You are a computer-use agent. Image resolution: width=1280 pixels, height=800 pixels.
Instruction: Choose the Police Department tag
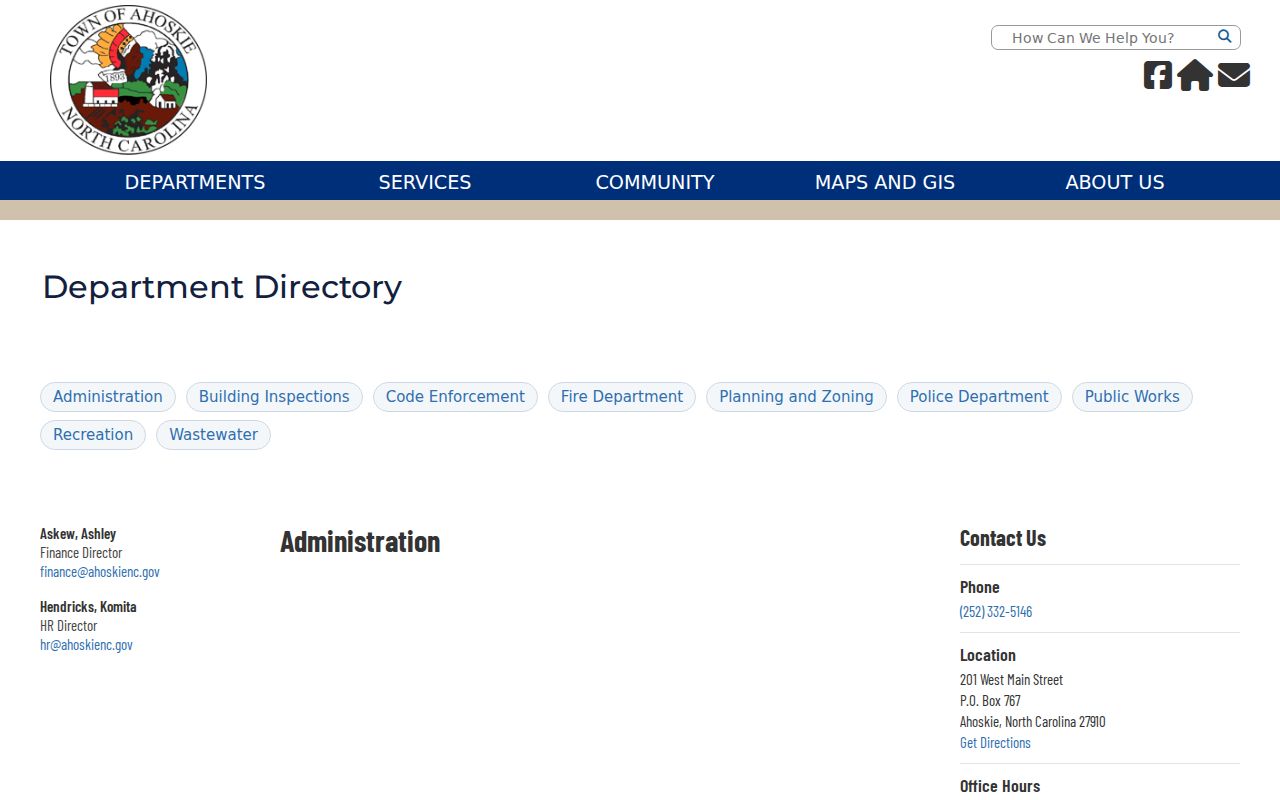(979, 397)
